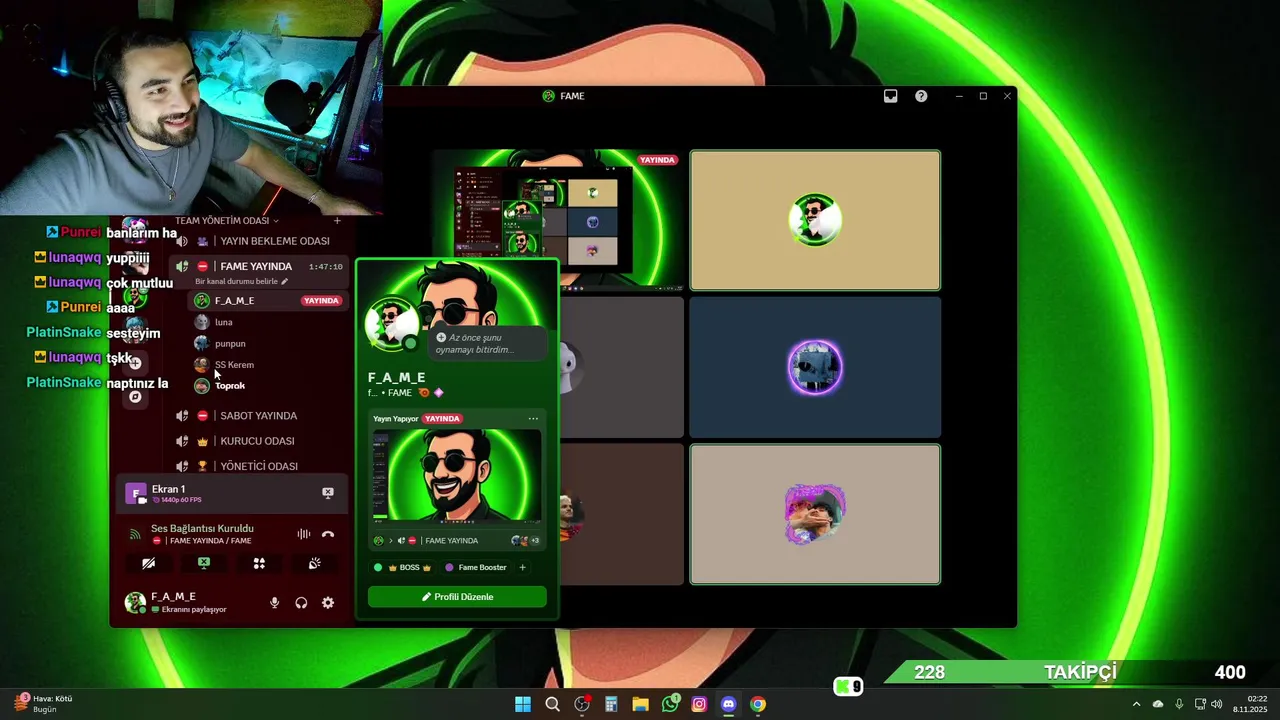
Task: Open Google Chrome from the taskbar
Action: pyautogui.click(x=758, y=704)
